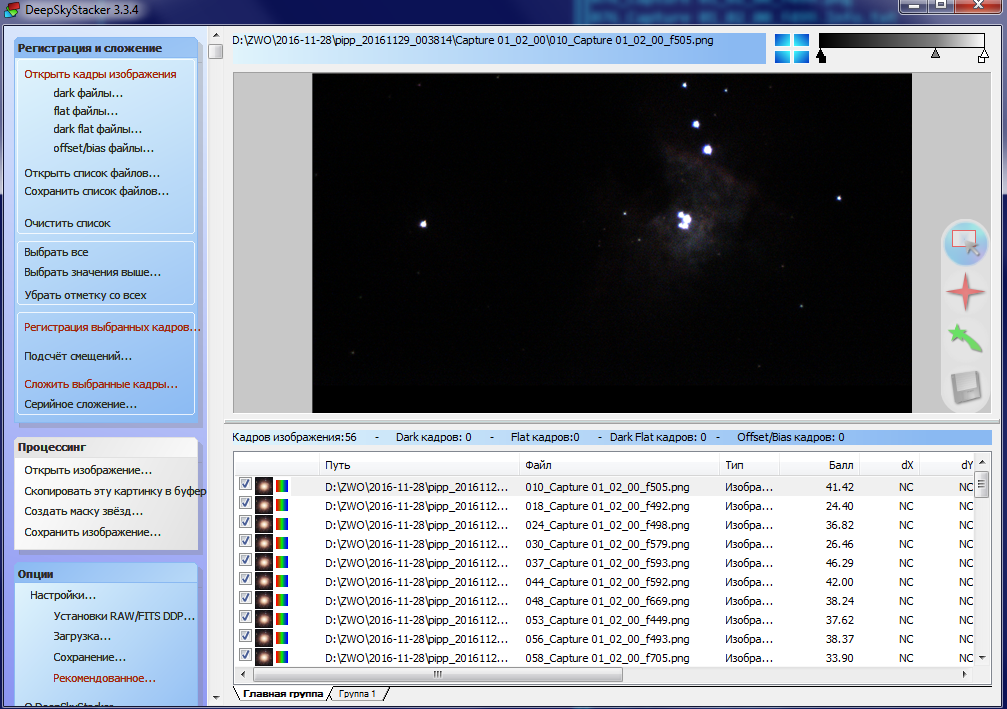Uncheck the 018_Capture f492 file checkbox
This screenshot has height=709, width=1007.
point(245,503)
